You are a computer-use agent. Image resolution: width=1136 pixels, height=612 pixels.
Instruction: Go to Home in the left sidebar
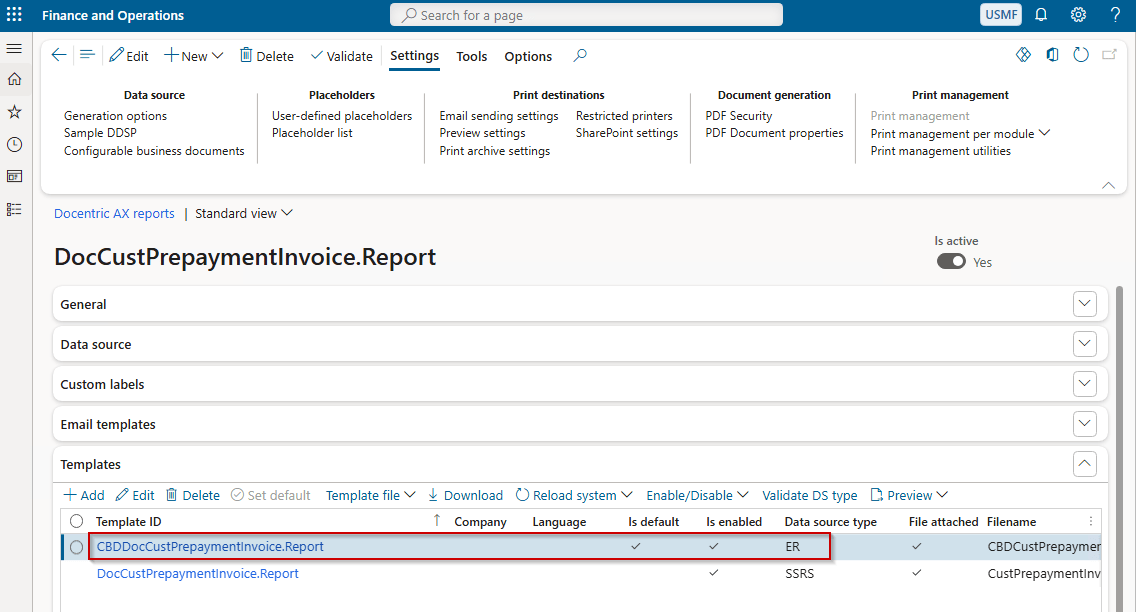14,80
